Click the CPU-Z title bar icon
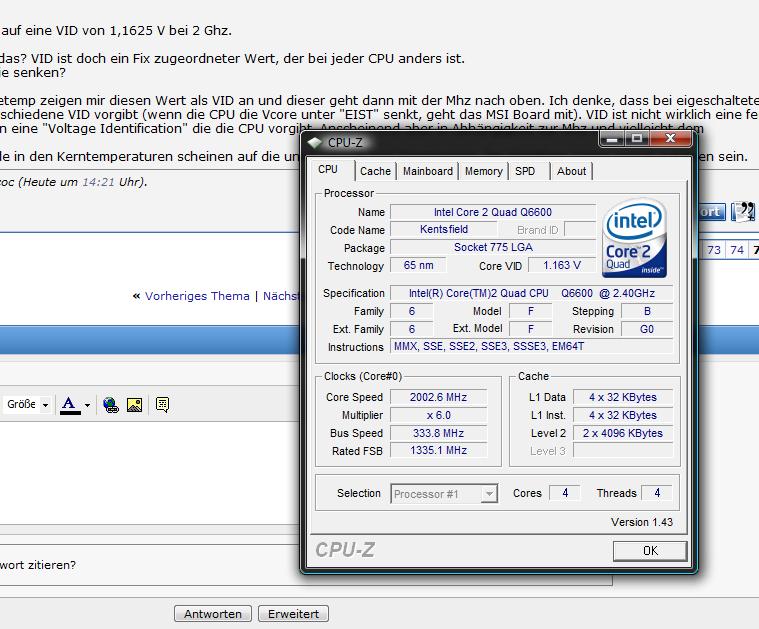759x629 pixels. pyautogui.click(x=315, y=143)
